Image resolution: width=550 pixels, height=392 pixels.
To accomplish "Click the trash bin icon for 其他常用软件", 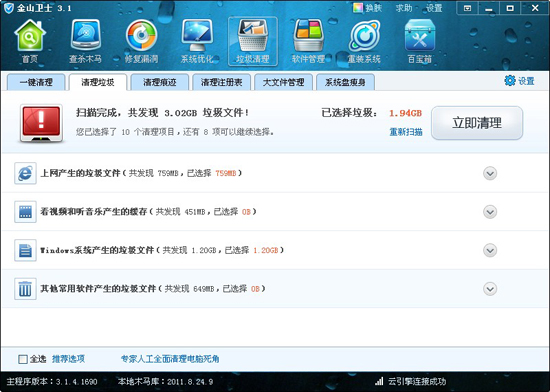I will coord(25,289).
